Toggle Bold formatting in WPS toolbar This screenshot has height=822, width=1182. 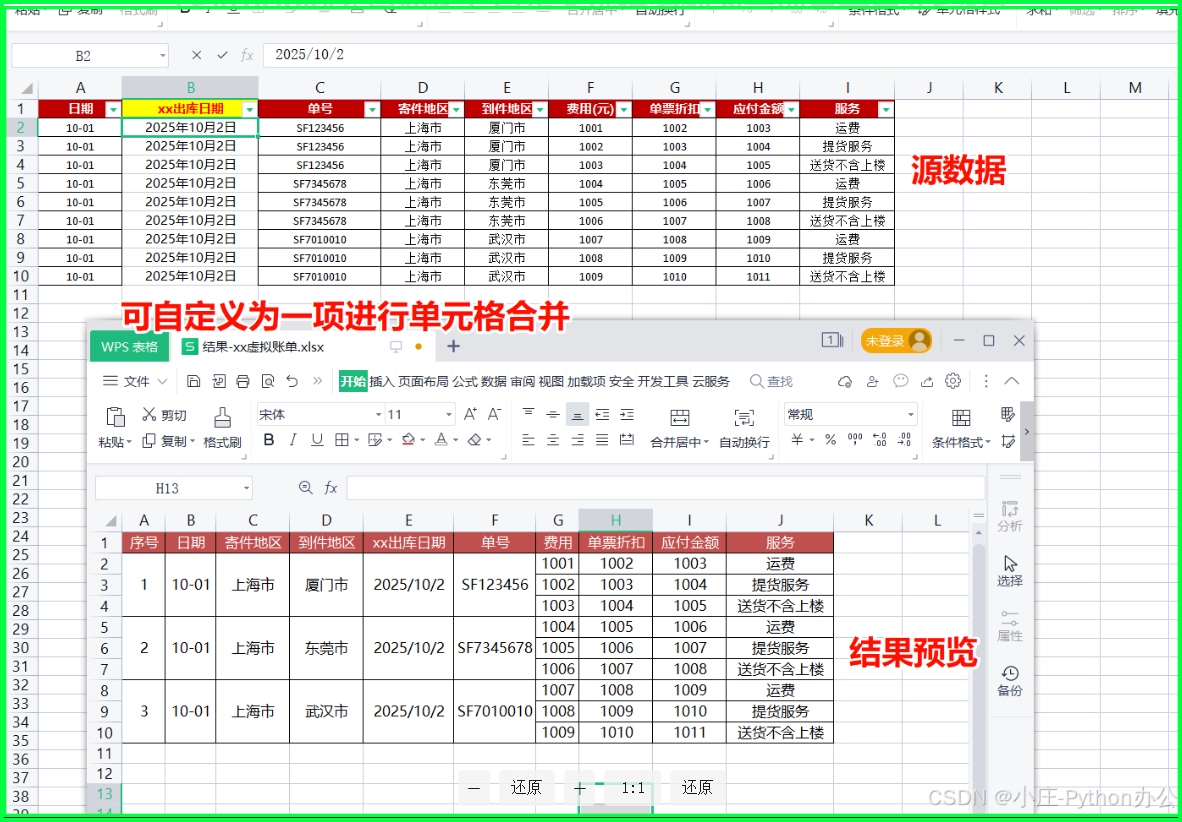[268, 440]
